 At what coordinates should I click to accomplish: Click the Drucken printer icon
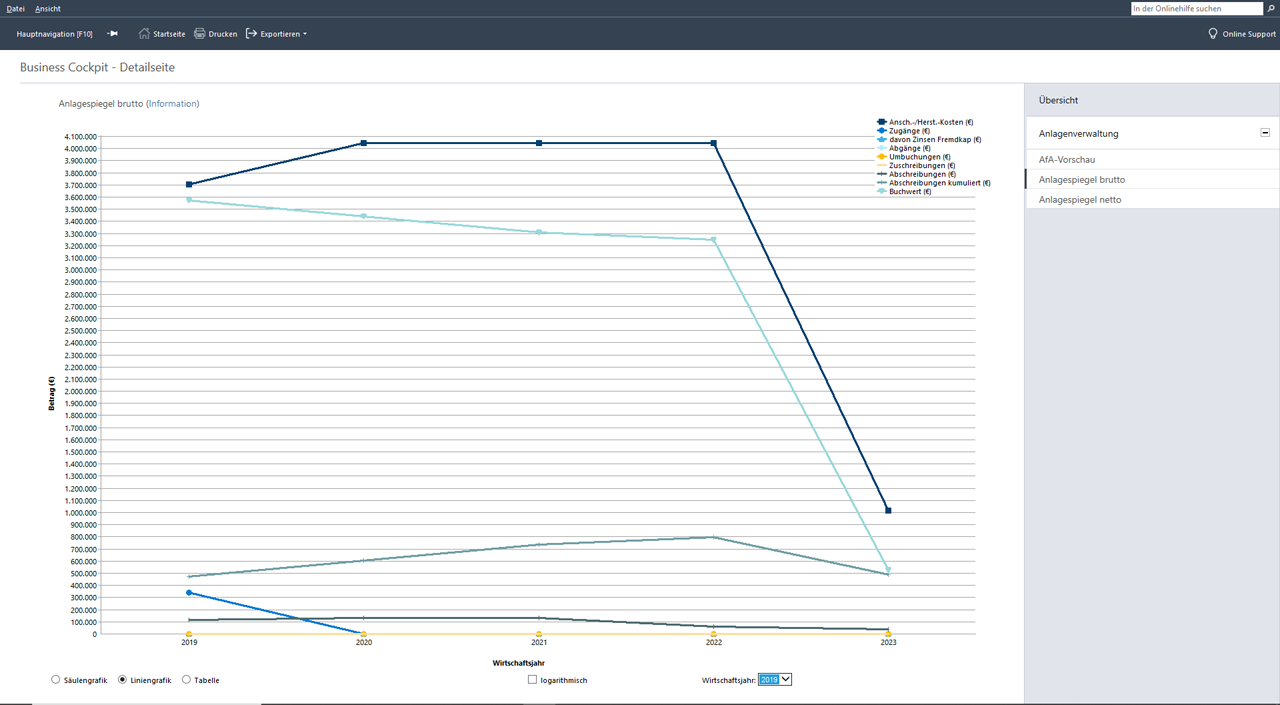(200, 34)
